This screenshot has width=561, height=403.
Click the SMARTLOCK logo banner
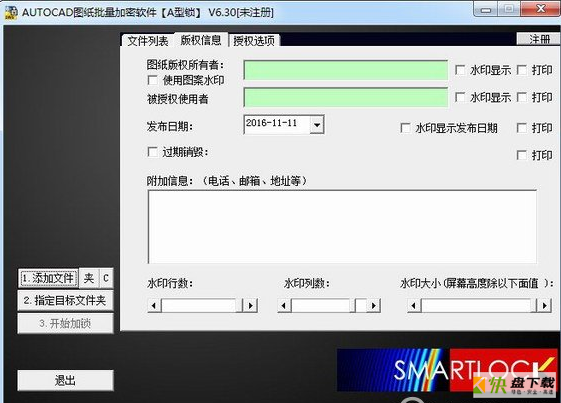(448, 370)
